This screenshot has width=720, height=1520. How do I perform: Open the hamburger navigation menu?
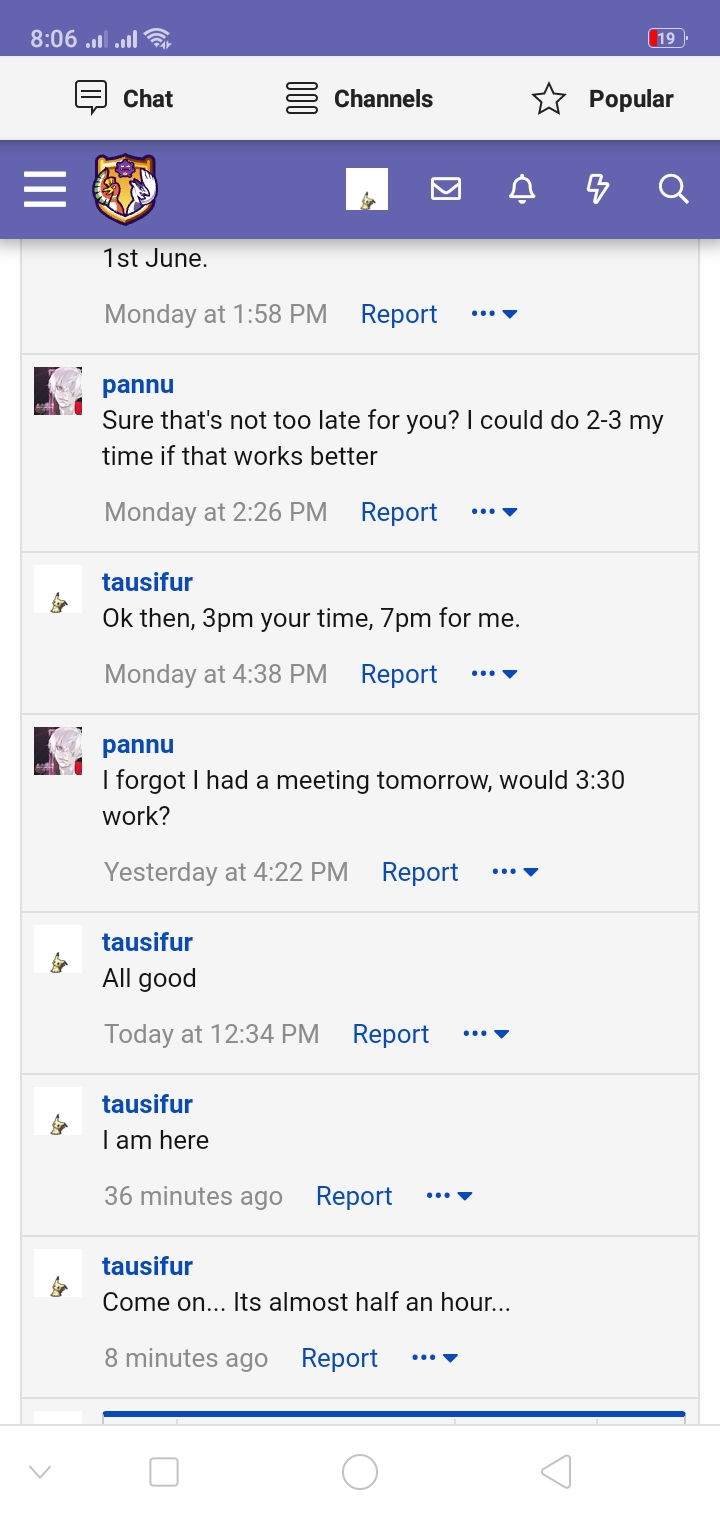point(45,189)
